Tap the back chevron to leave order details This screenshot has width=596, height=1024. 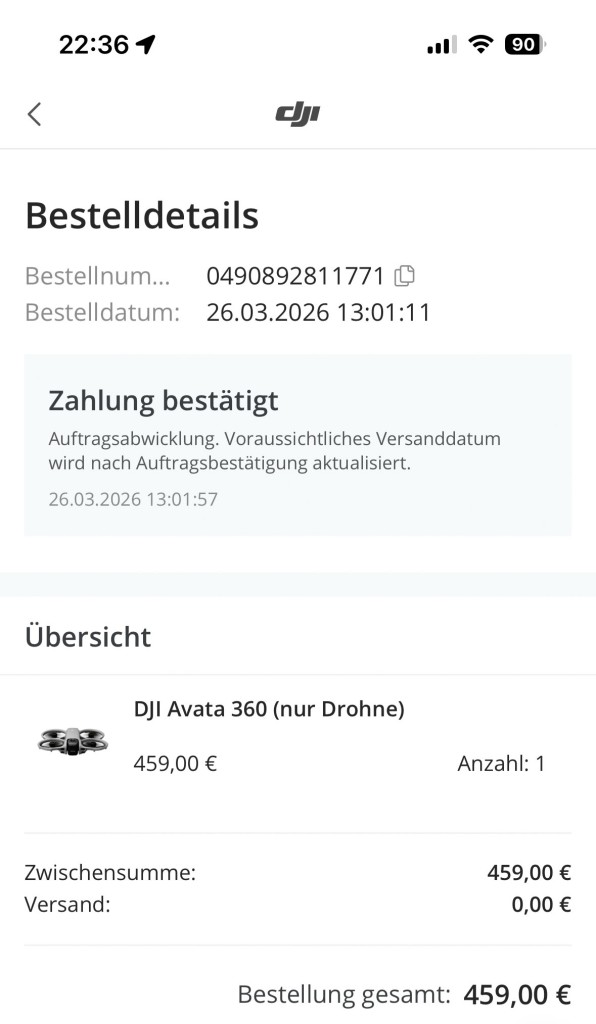34,114
